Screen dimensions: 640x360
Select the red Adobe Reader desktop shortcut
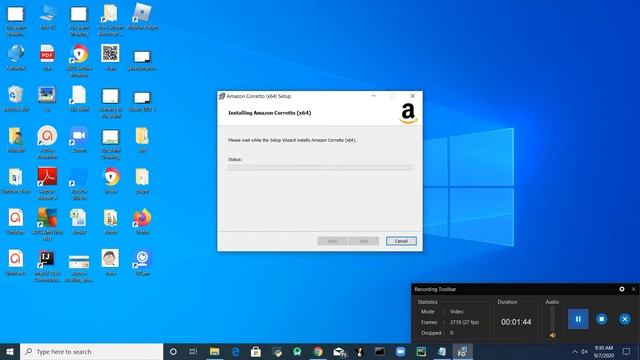(x=47, y=183)
